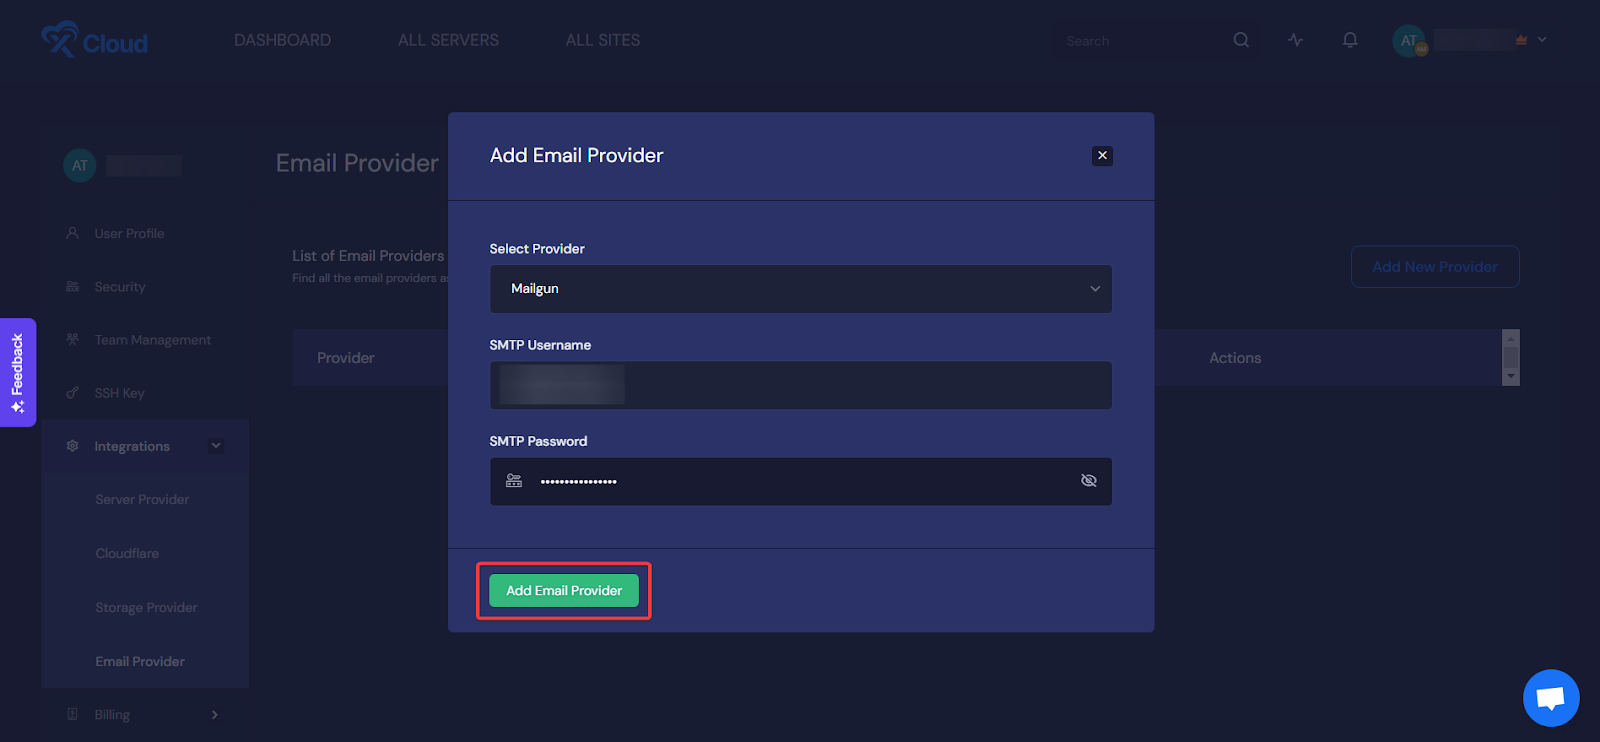
Task: Go to the Dashboard tab
Action: tap(282, 40)
